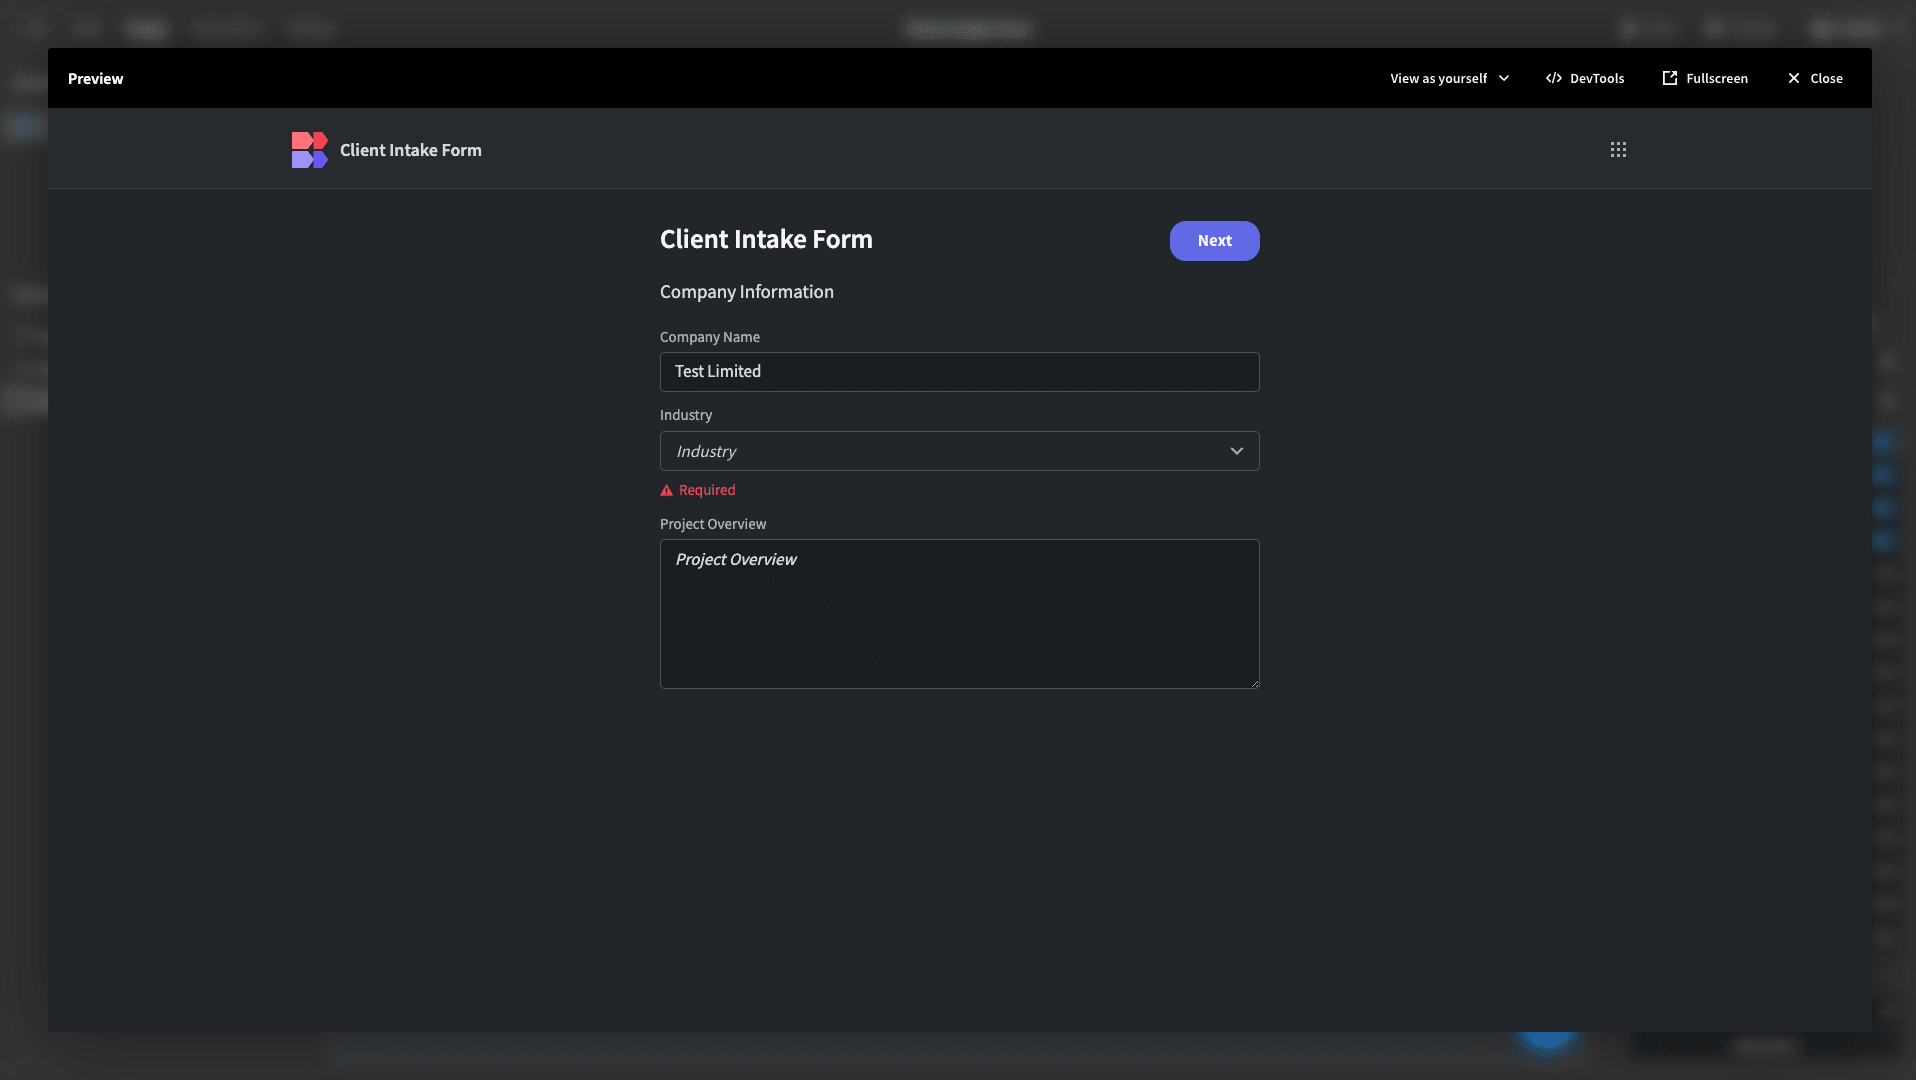Click the Budibase app logo icon
1916x1080 pixels.
click(309, 150)
